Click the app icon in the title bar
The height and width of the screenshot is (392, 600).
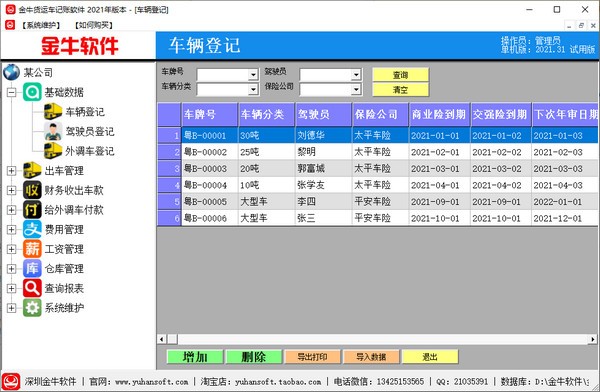[x=10, y=9]
